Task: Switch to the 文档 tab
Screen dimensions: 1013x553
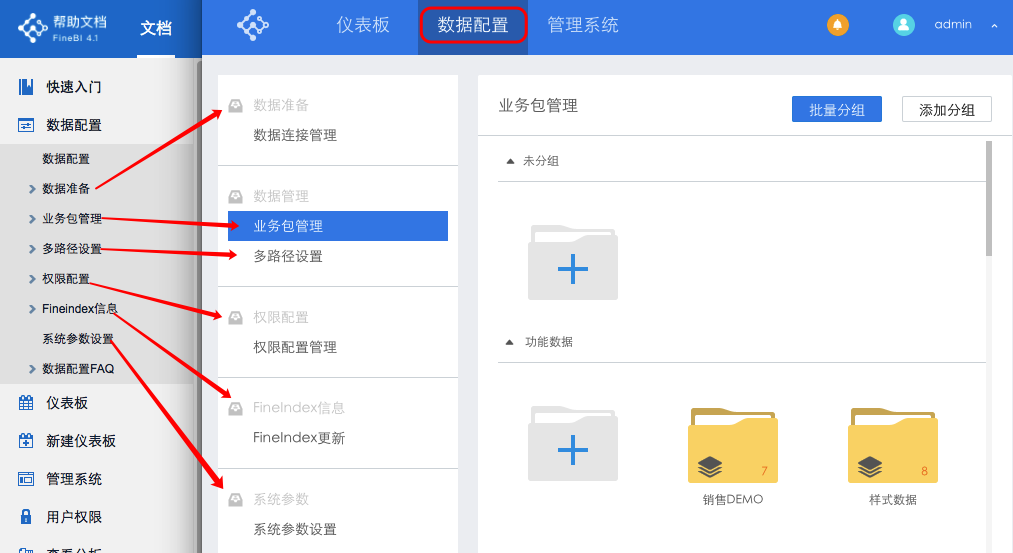Action: tap(156, 28)
